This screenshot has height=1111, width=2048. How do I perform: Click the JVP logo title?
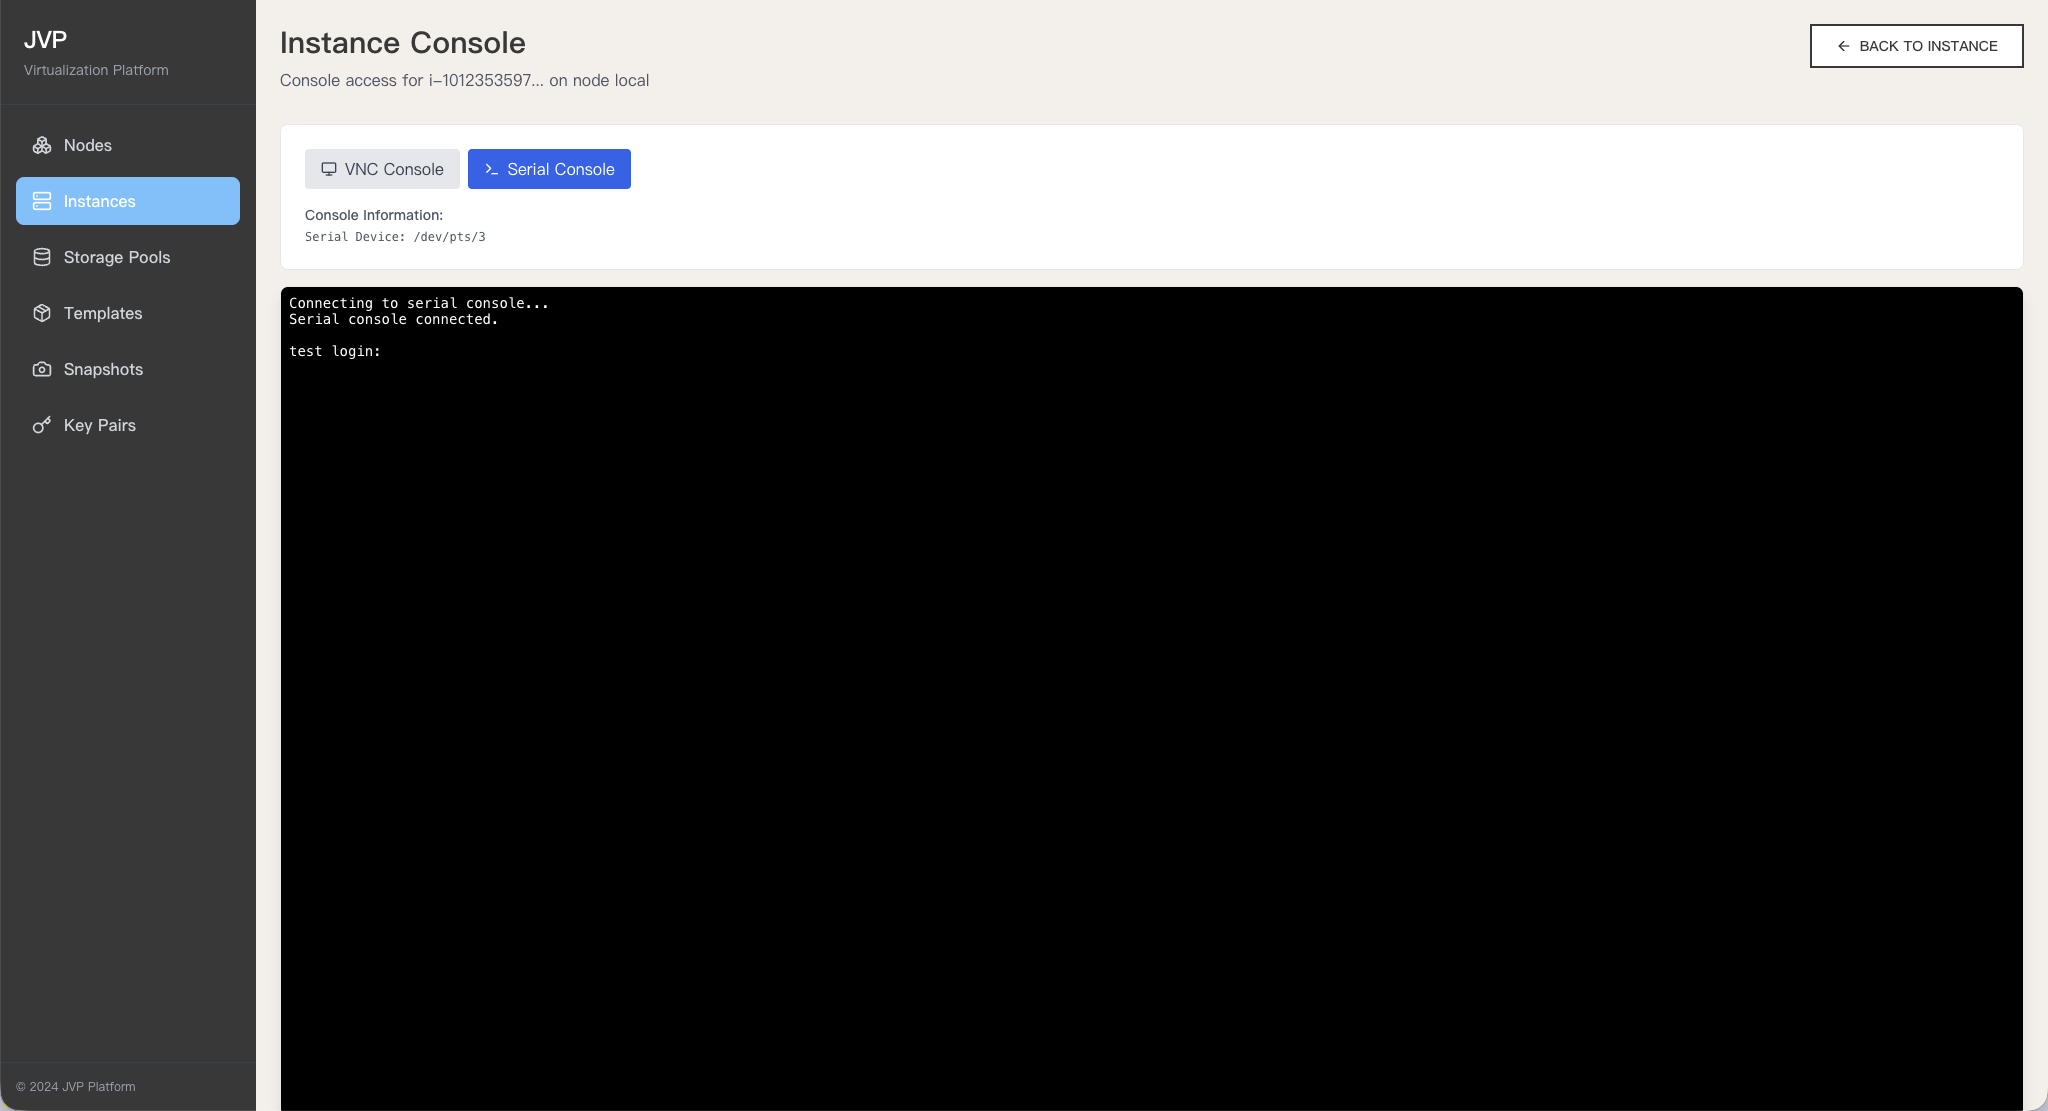click(45, 40)
